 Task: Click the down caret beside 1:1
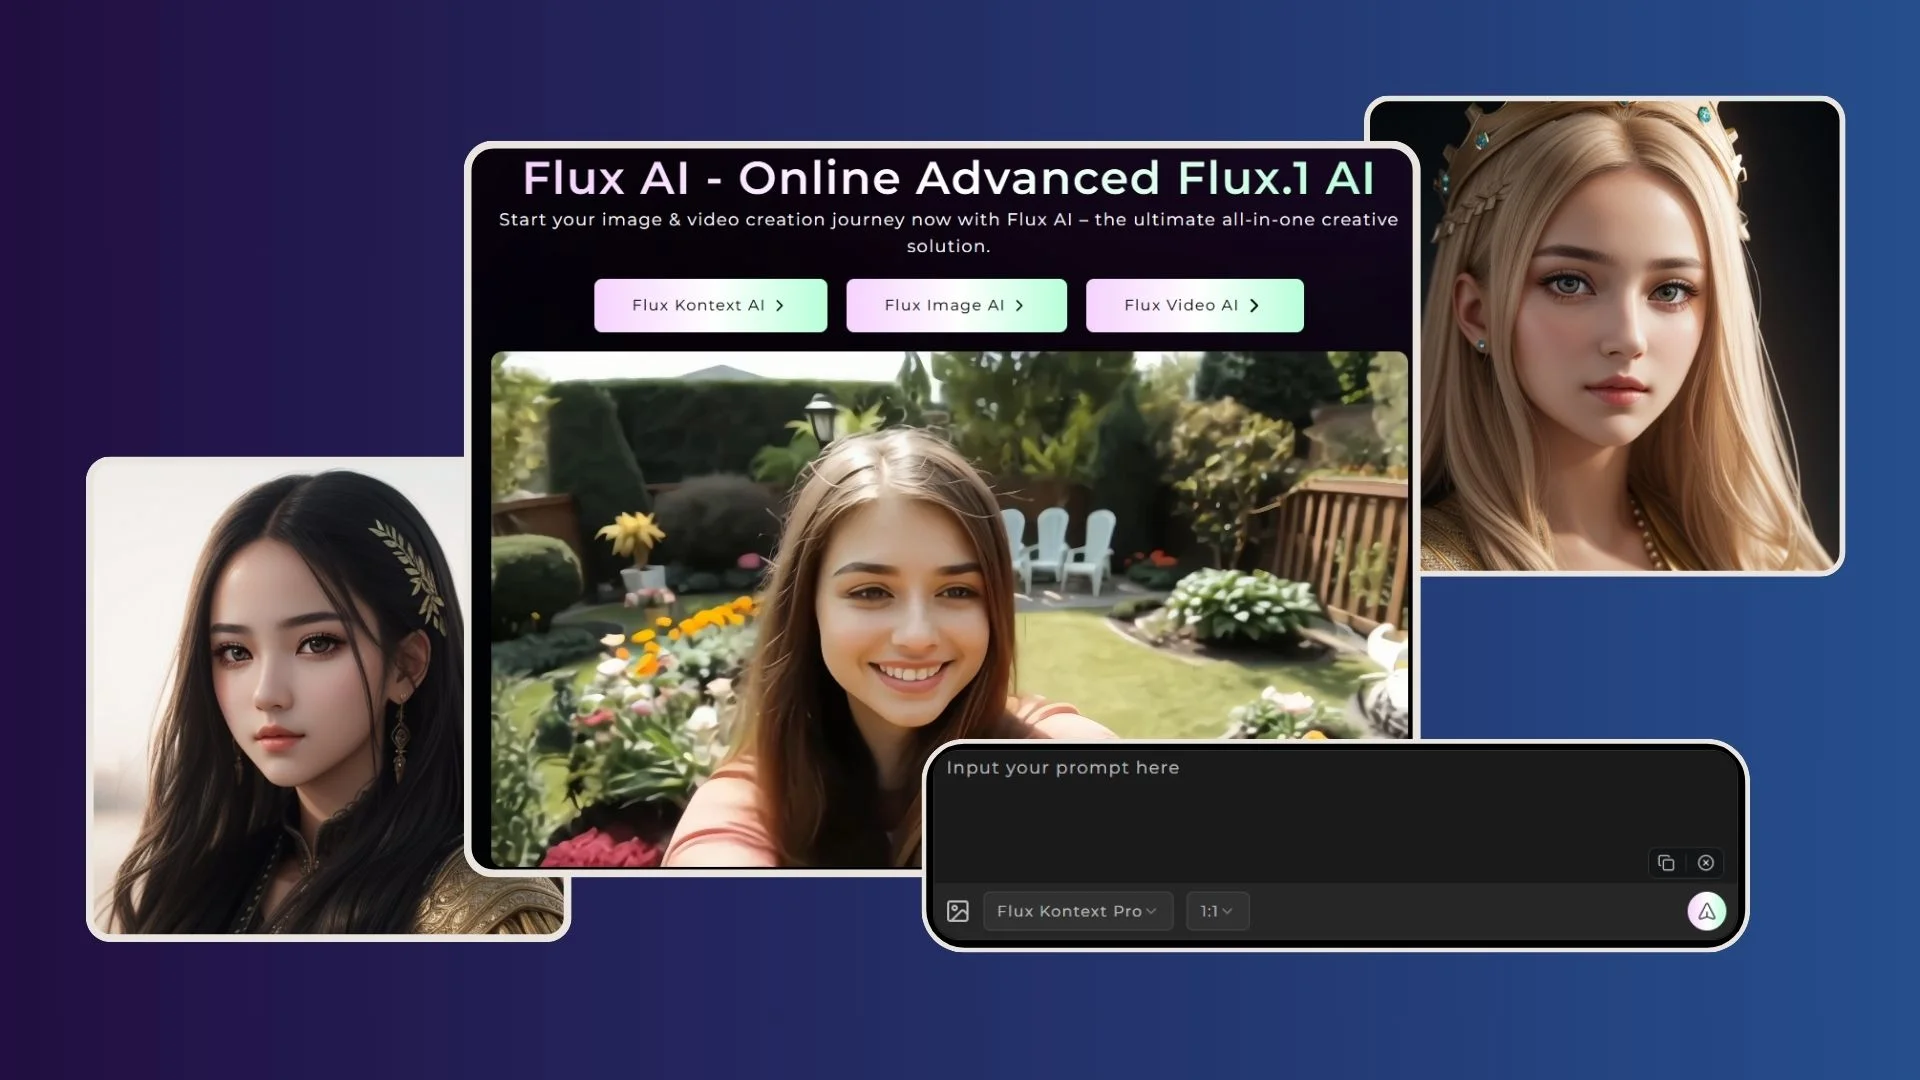click(1228, 911)
